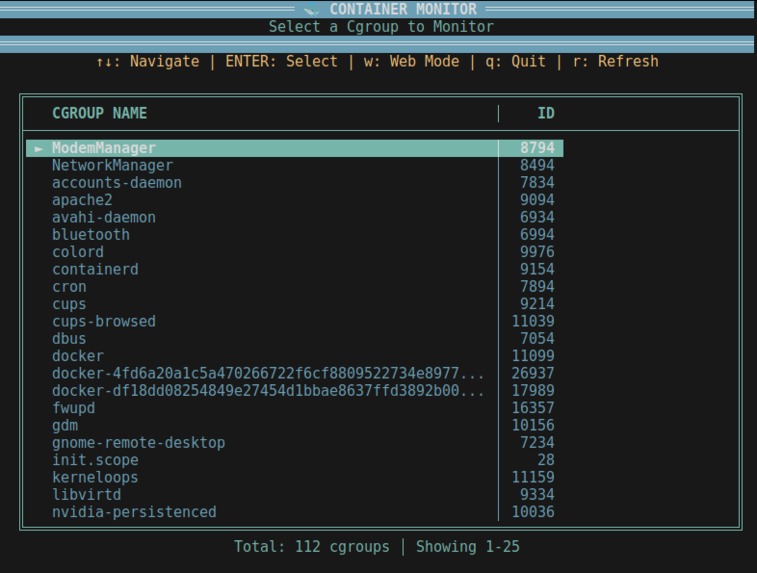757x573 pixels.
Task: Click the ID column header
Action: [x=546, y=113]
